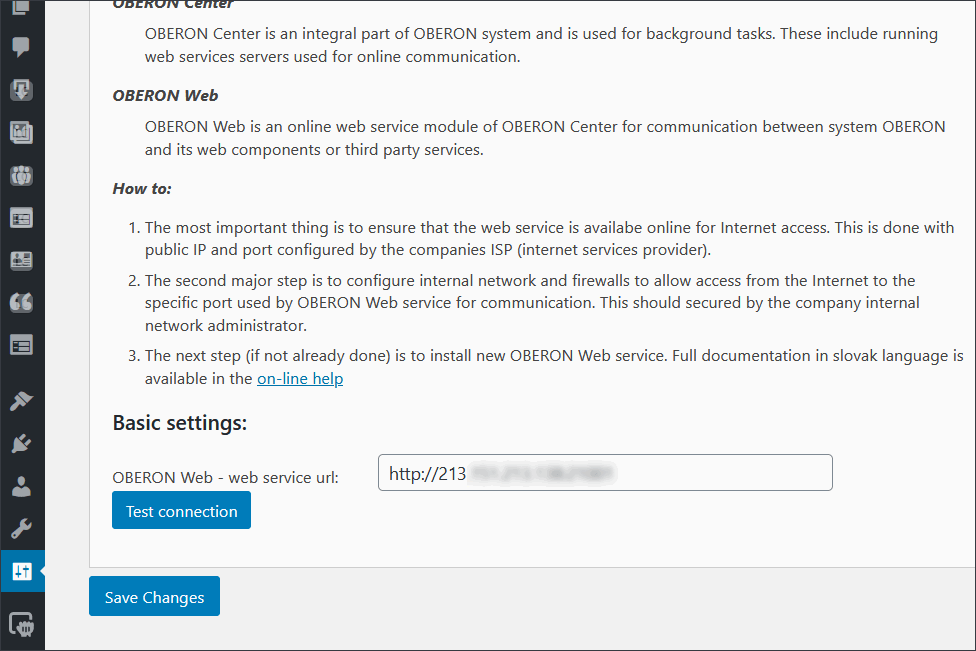Open the ID card sidebar menu icon
The width and height of the screenshot is (976, 651).
(x=21, y=260)
